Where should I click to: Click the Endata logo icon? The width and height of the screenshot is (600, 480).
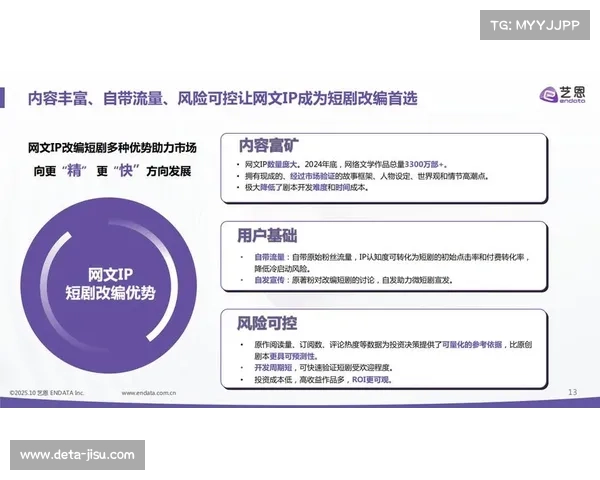point(549,95)
